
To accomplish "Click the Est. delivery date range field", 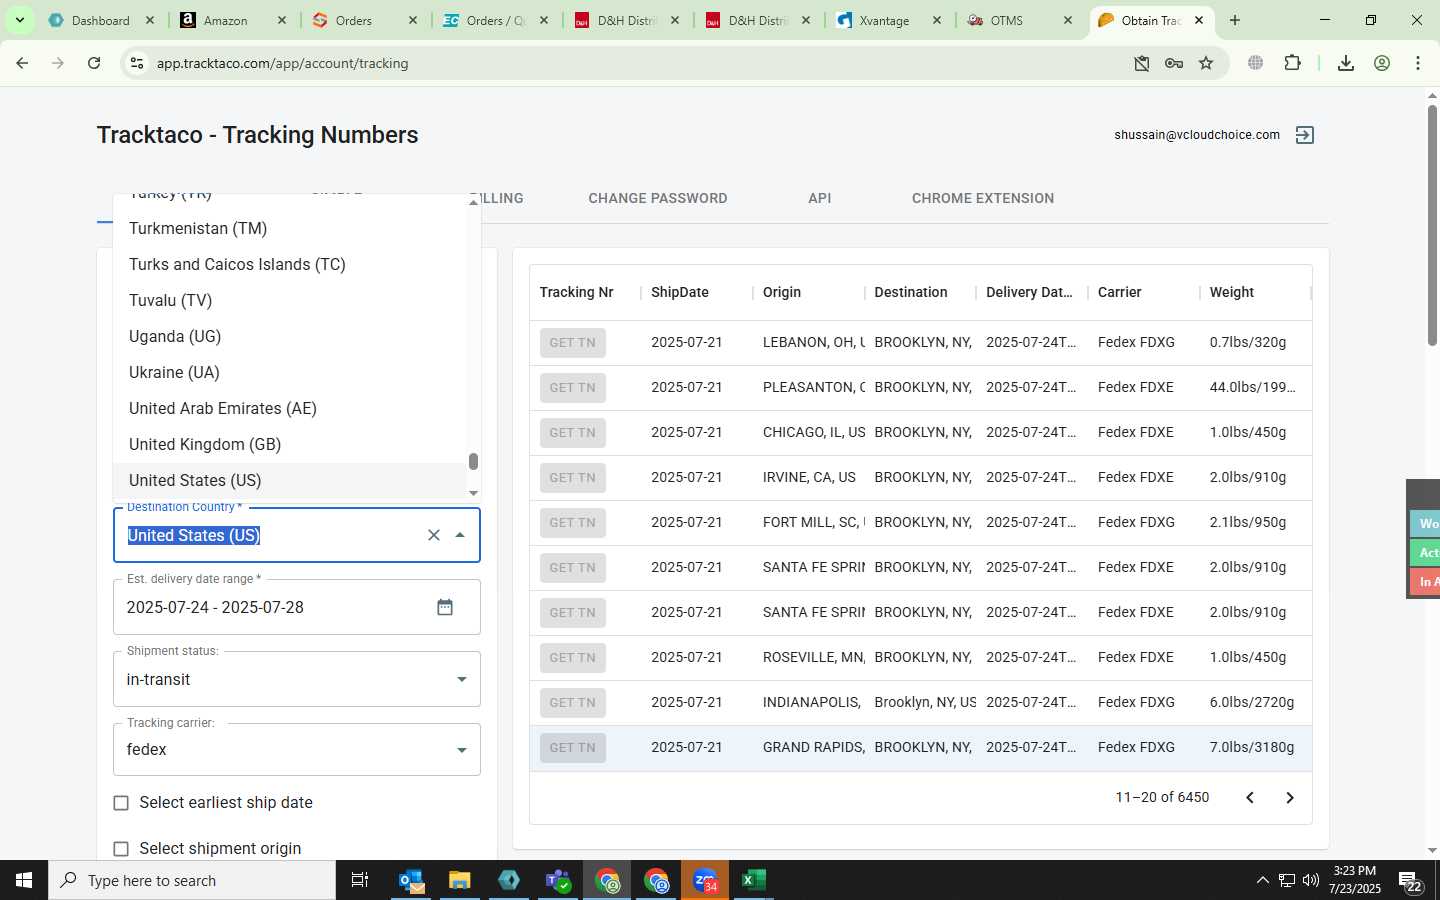I will click(297, 607).
